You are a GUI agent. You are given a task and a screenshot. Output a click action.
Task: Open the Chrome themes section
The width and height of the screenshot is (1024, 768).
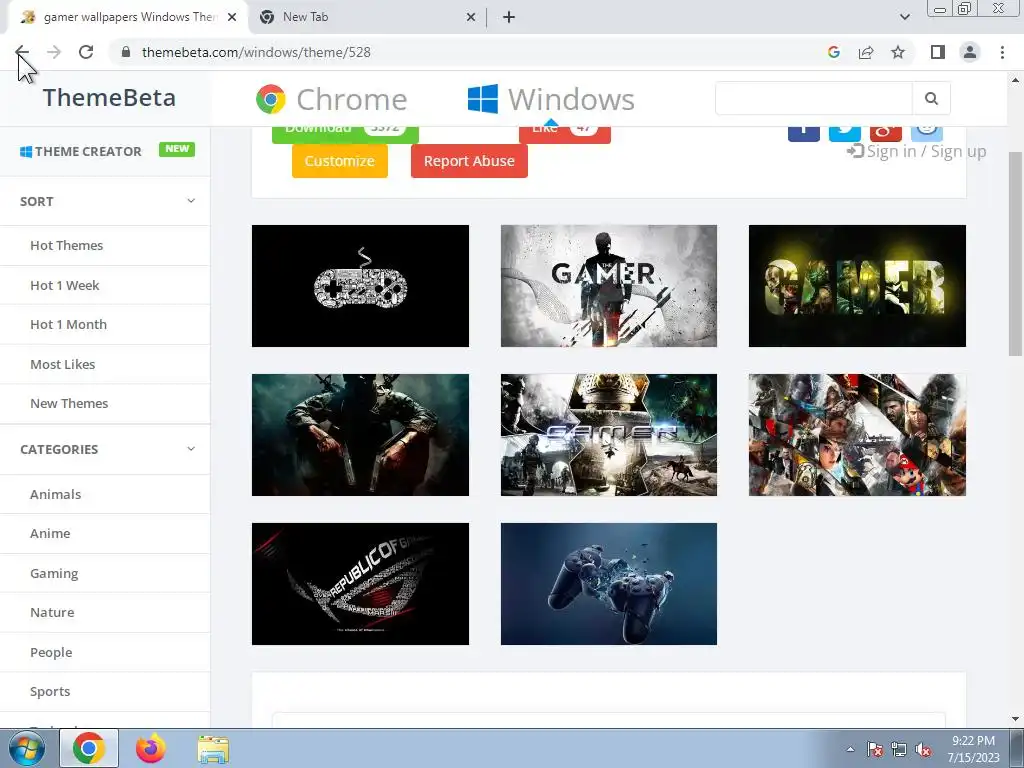point(331,99)
